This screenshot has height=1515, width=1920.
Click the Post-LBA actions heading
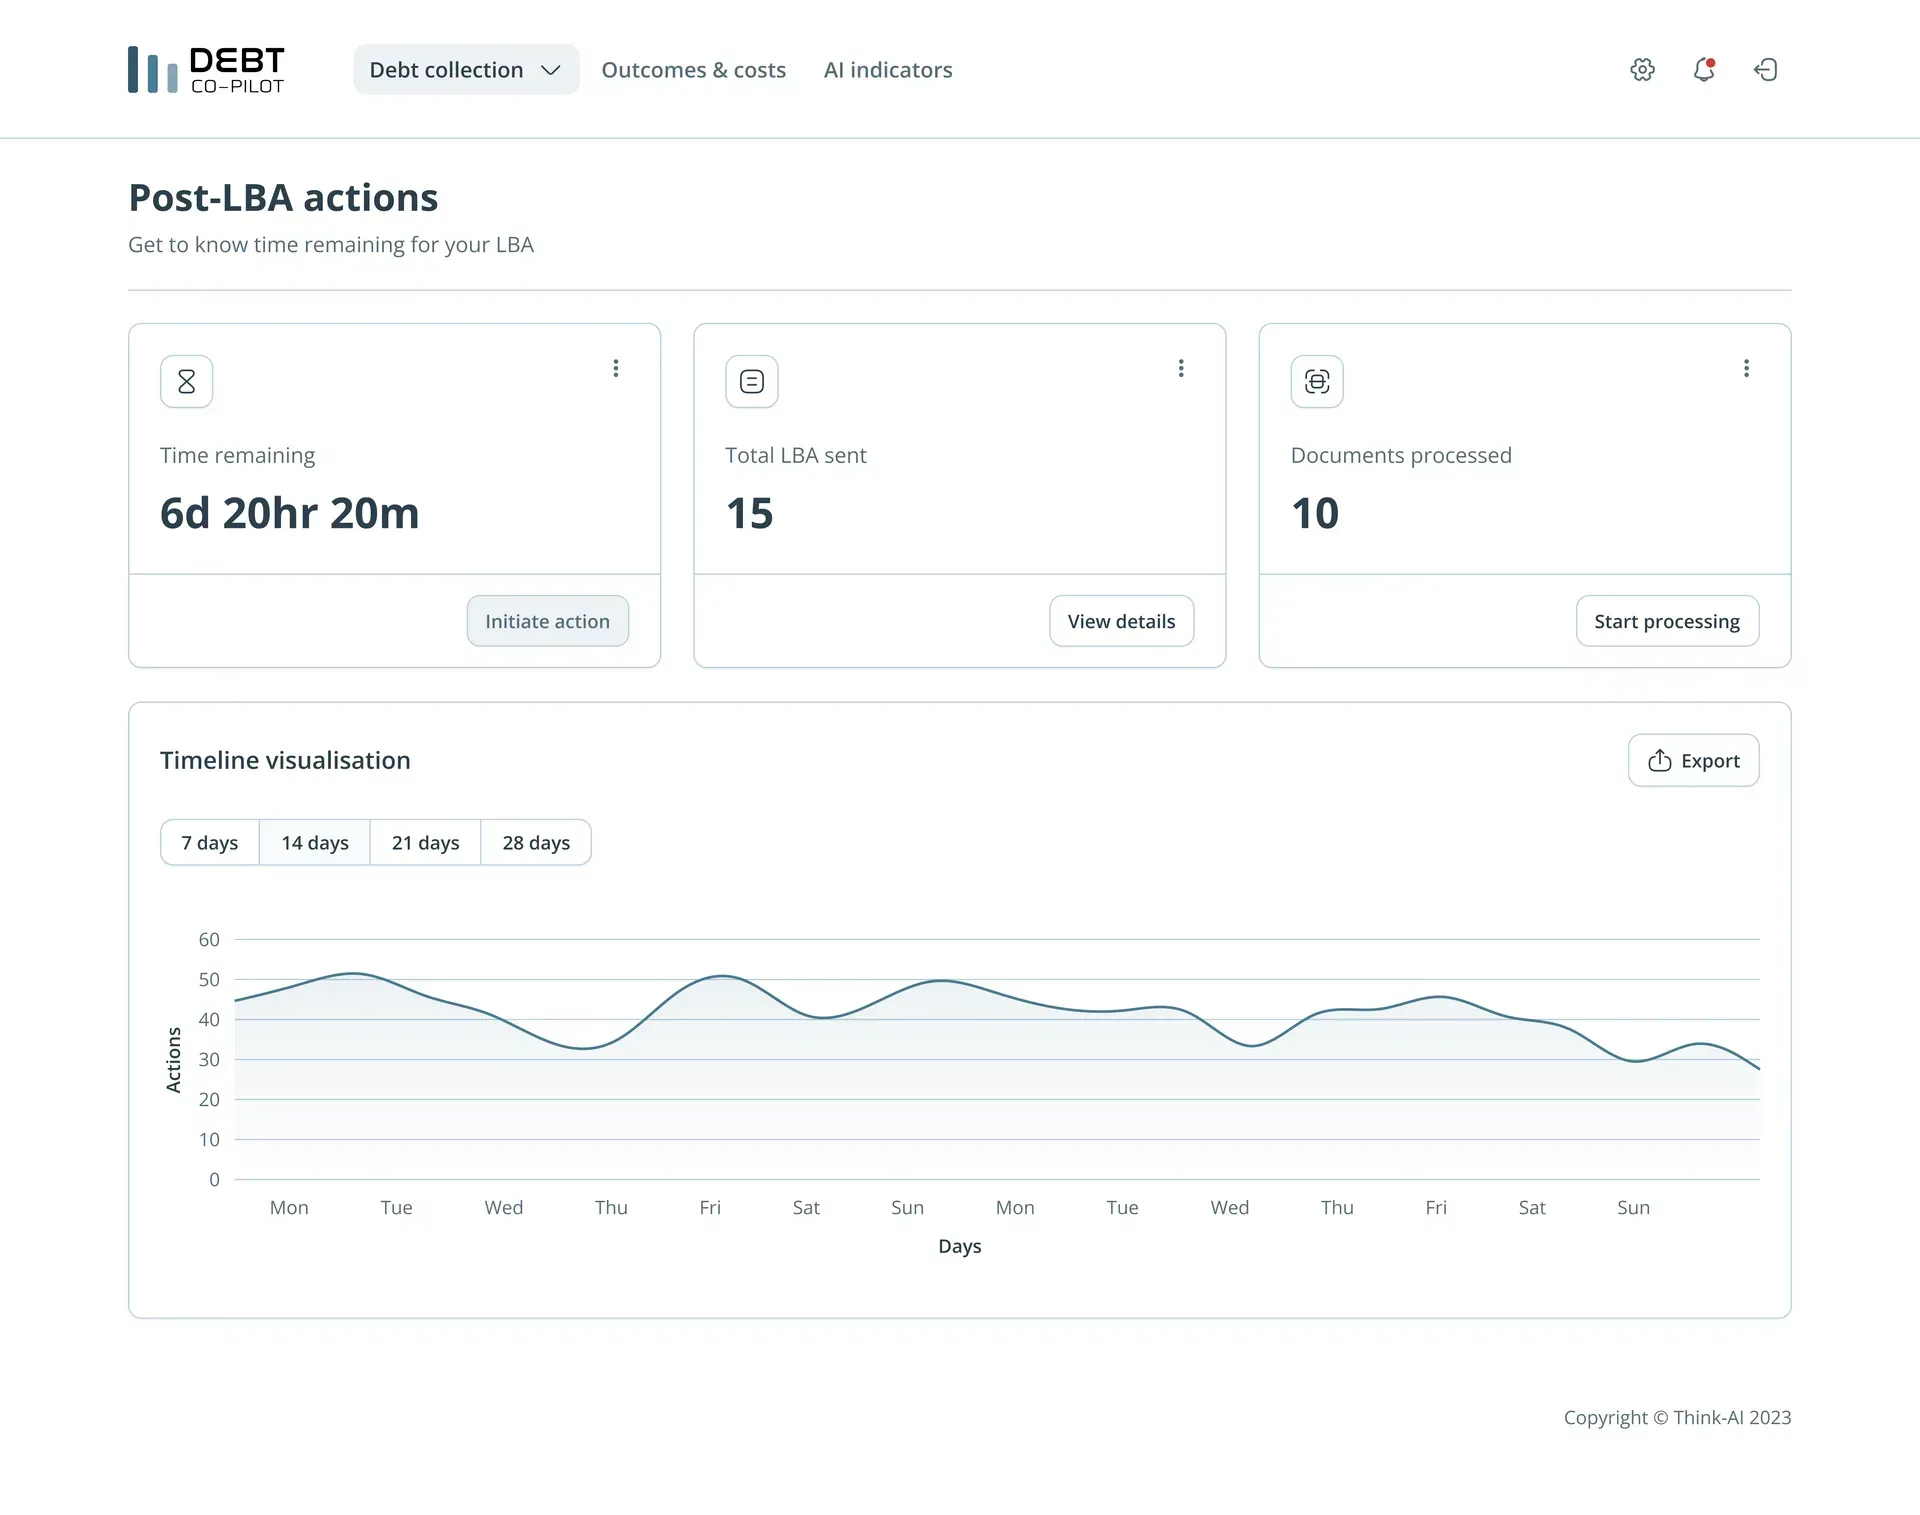pyautogui.click(x=283, y=198)
